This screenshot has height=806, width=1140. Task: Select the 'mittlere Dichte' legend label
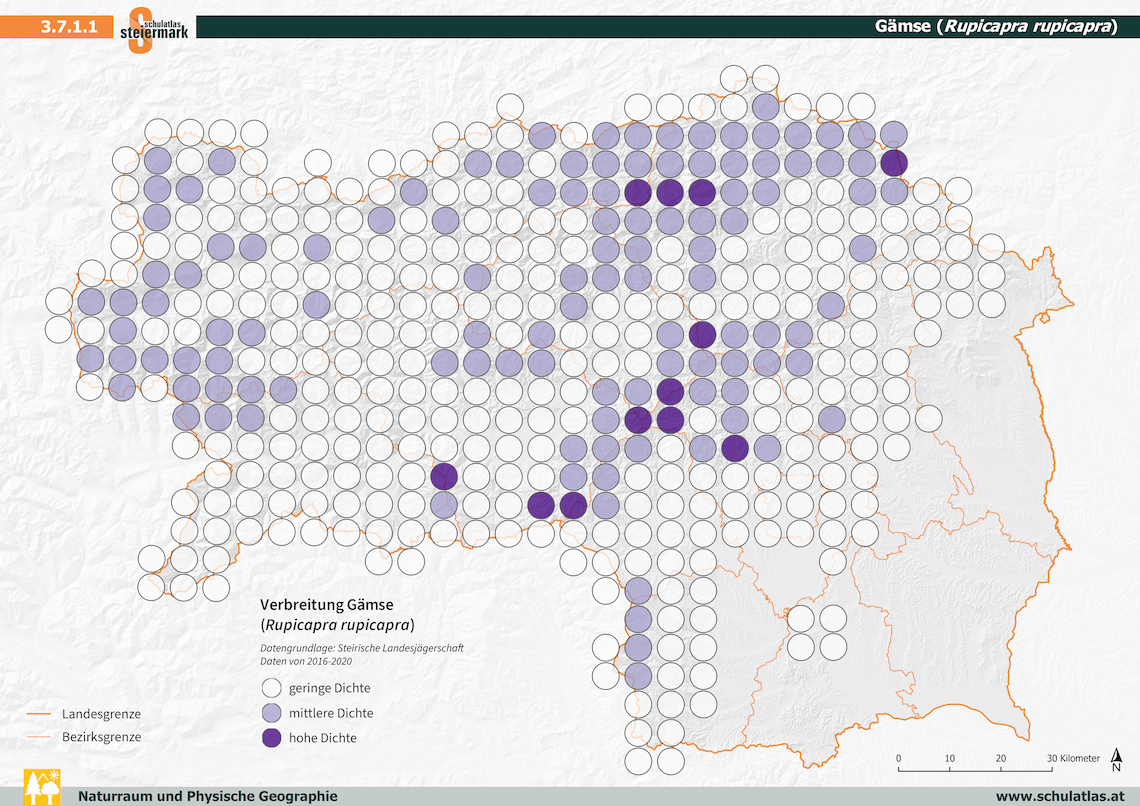coord(331,713)
